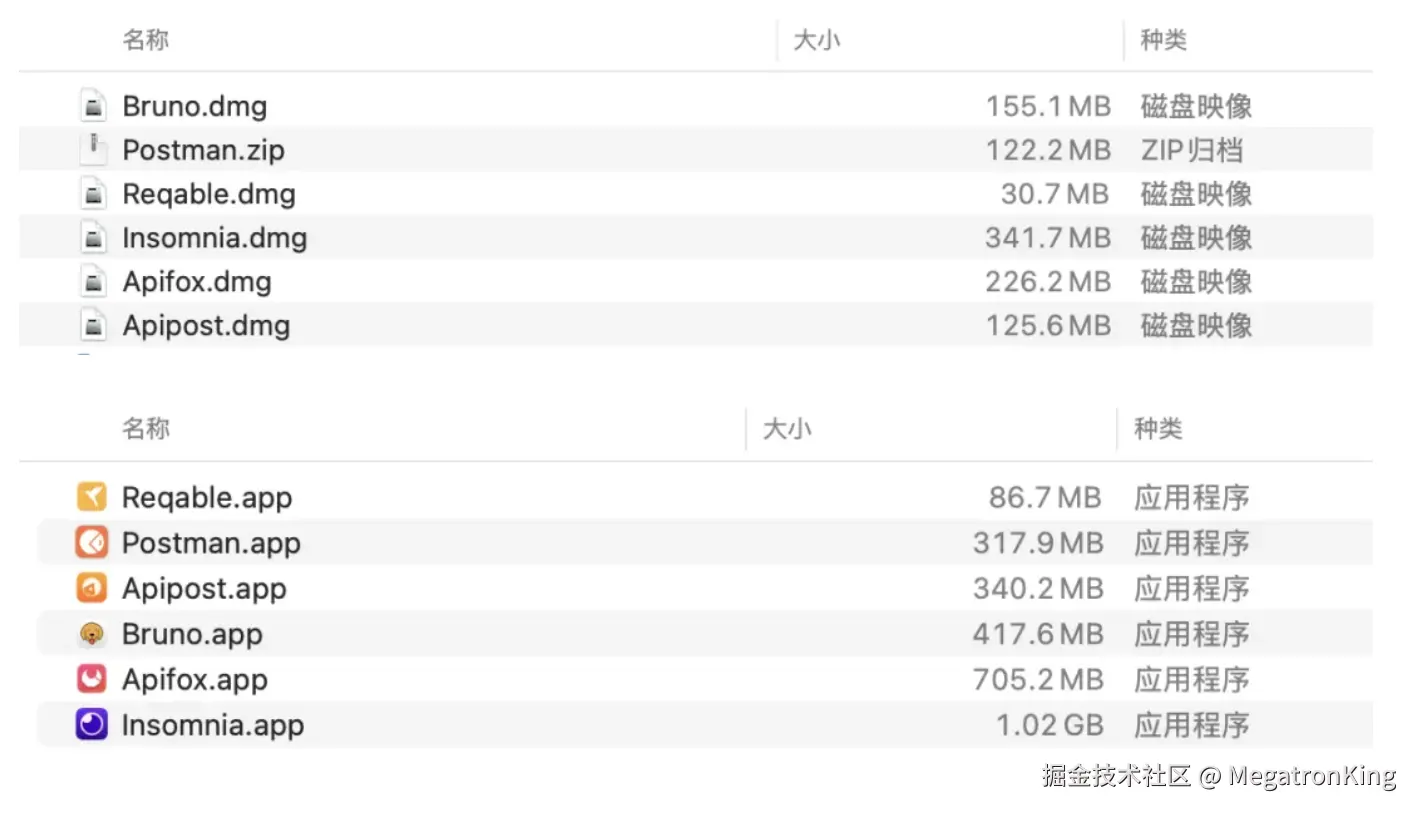The height and width of the screenshot is (814, 1418).
Task: Click the Reqable.app application icon
Action: (91, 497)
